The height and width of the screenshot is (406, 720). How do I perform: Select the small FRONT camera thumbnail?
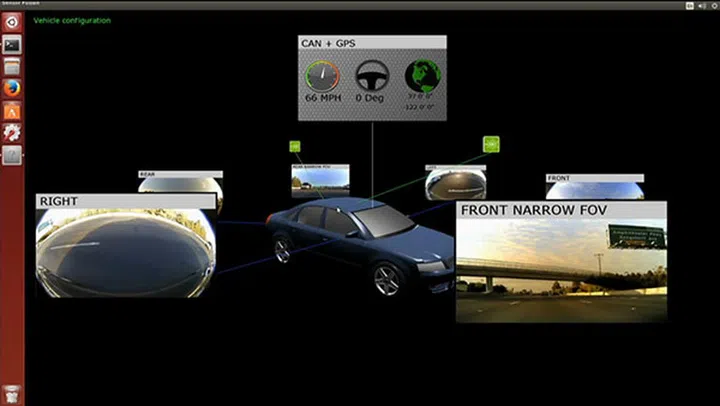(594, 189)
